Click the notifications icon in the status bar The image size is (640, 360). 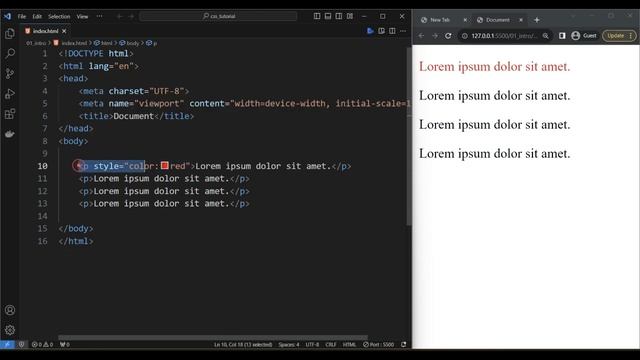(x=404, y=344)
